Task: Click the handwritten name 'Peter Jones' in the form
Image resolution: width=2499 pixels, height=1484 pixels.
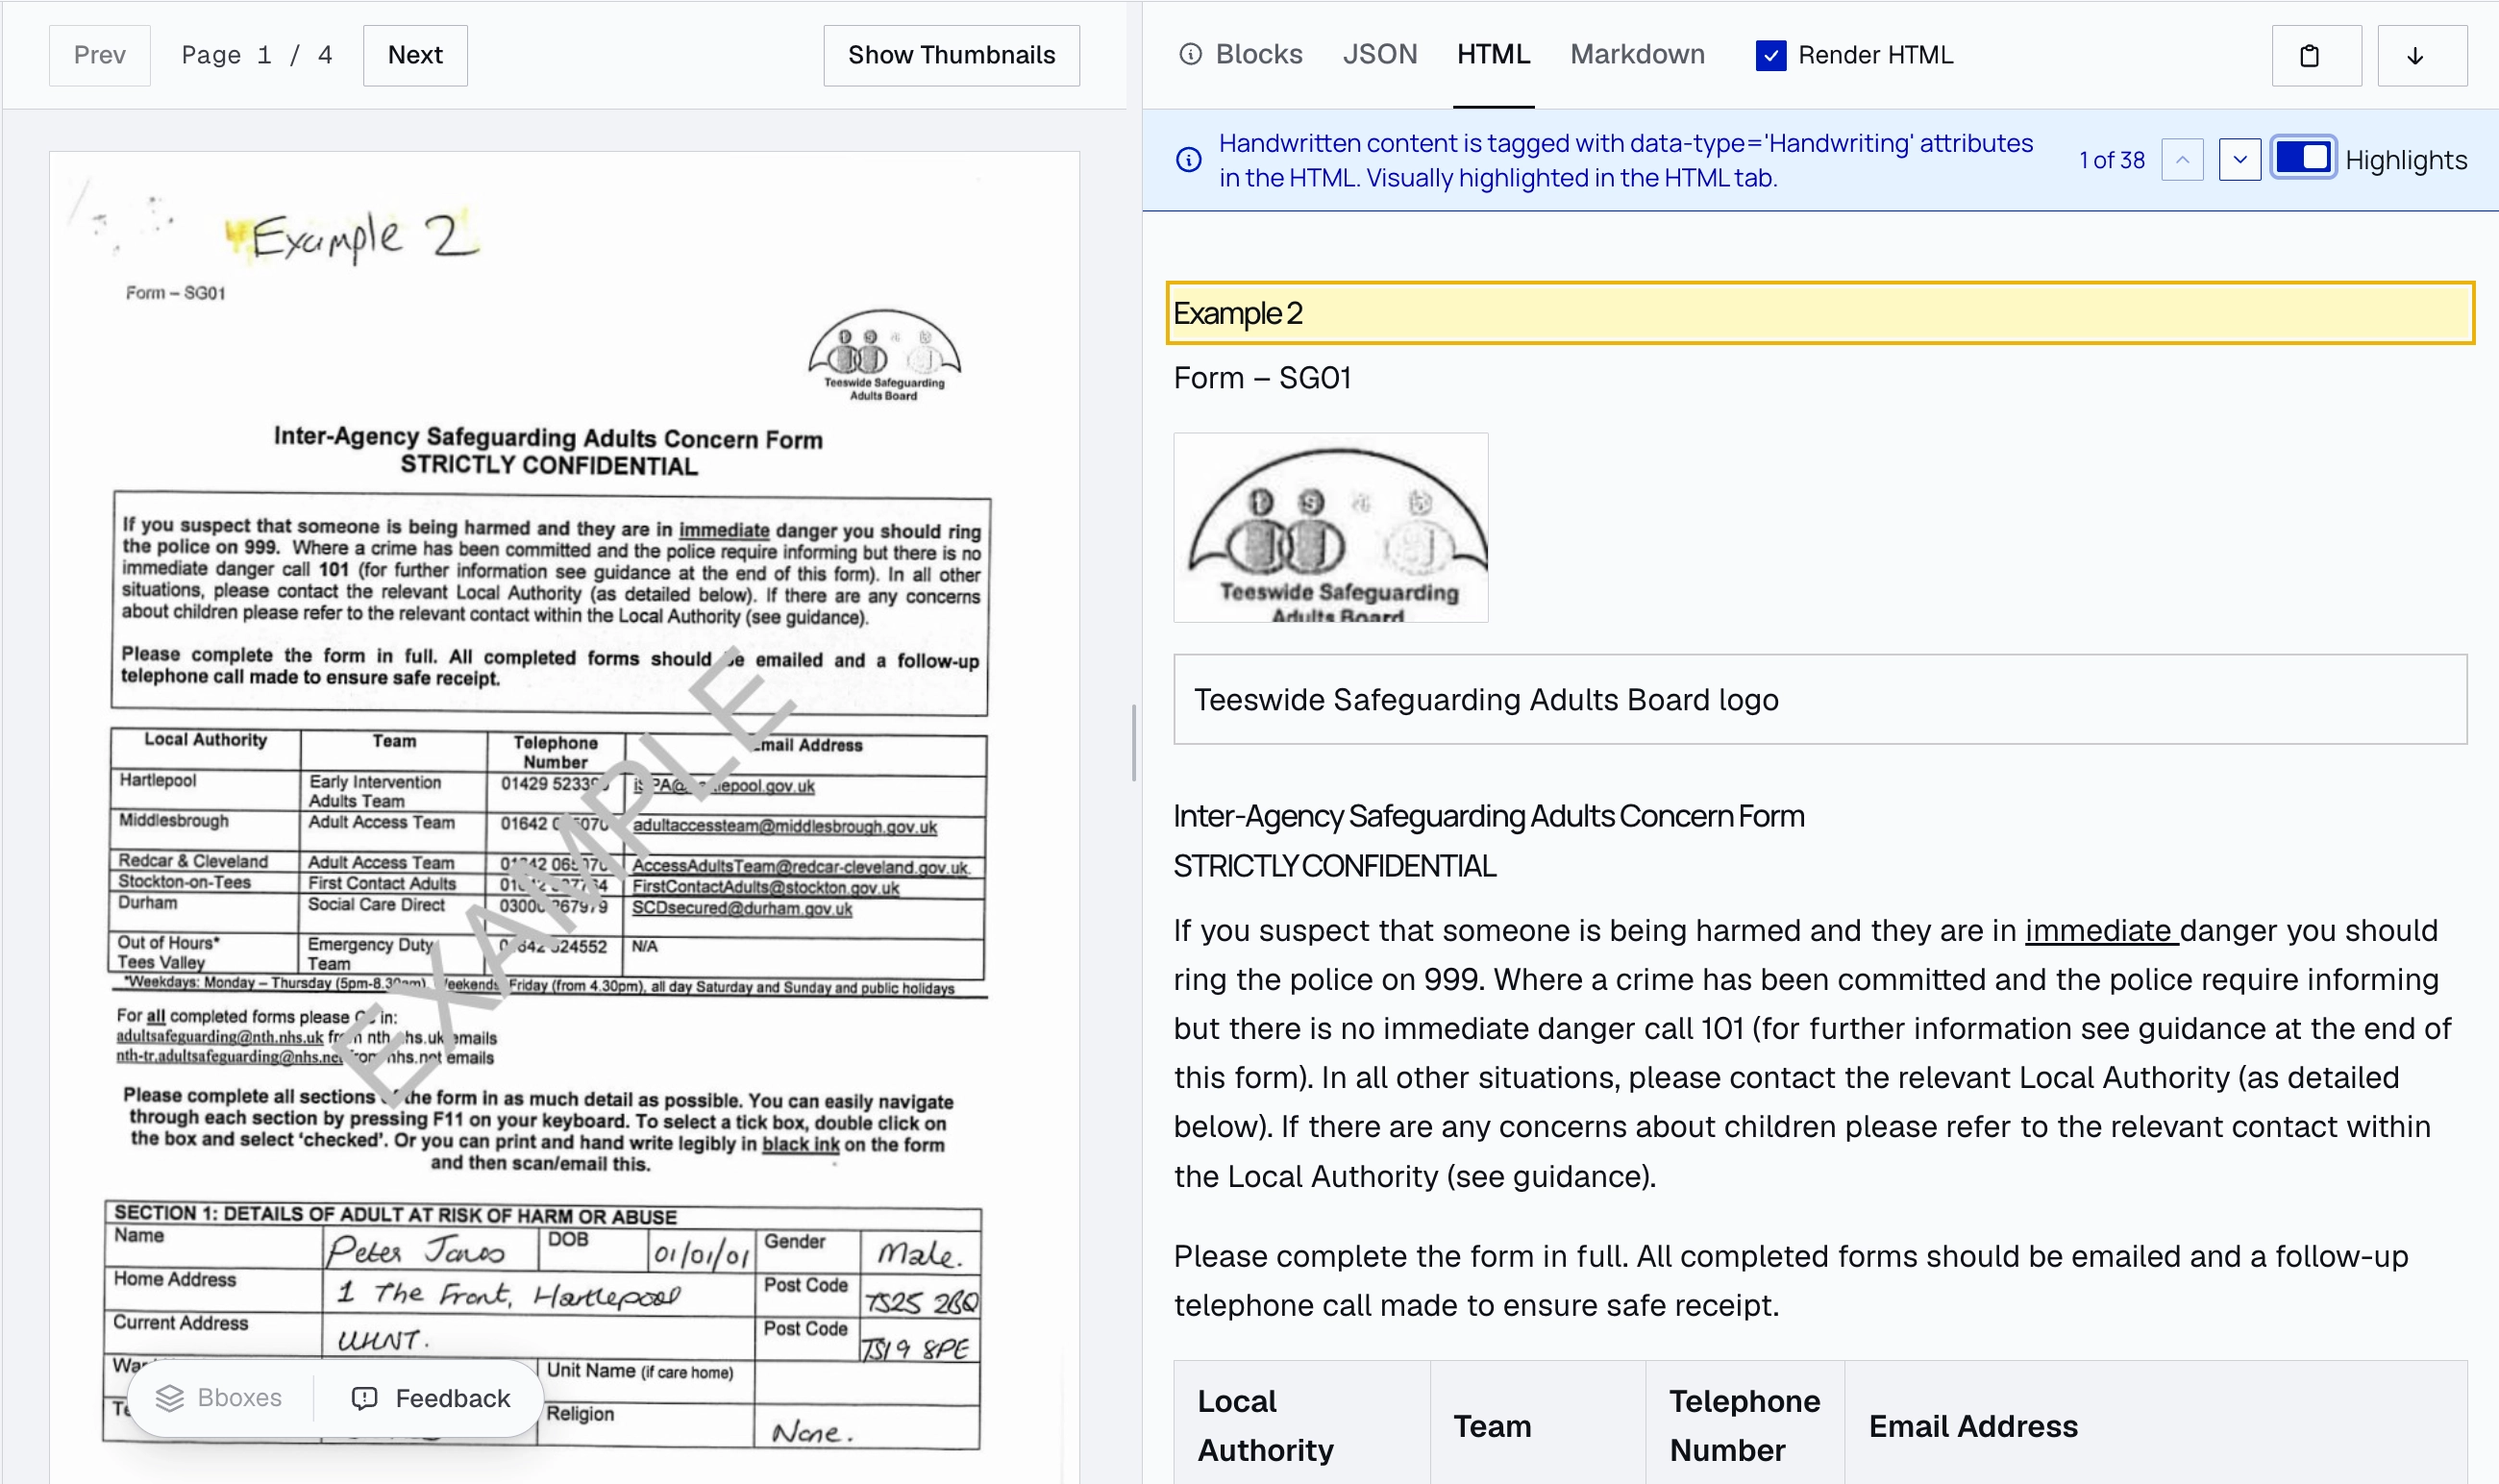Action: tap(416, 1251)
